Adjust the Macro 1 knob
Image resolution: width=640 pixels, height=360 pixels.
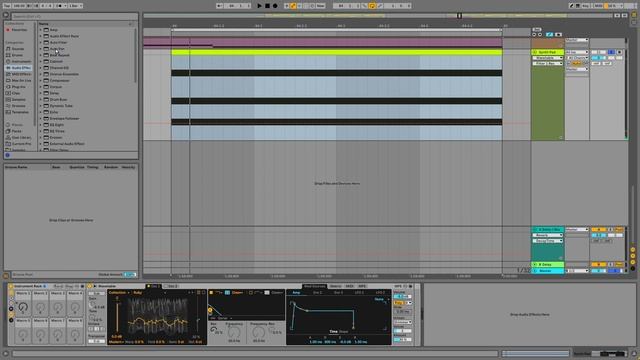point(23,307)
